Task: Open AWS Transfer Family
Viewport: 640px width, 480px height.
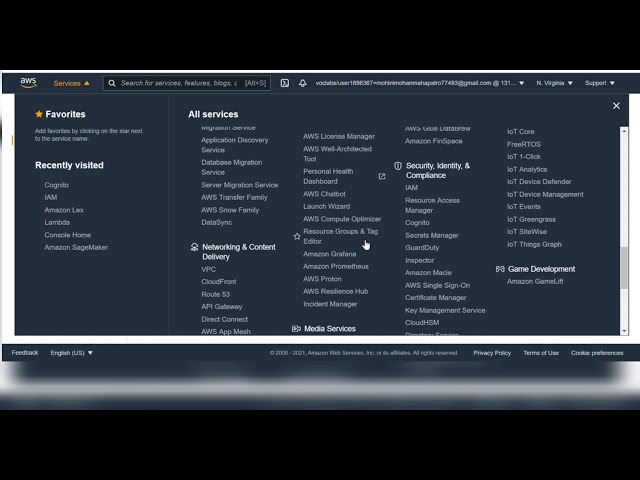Action: pyautogui.click(x=234, y=198)
